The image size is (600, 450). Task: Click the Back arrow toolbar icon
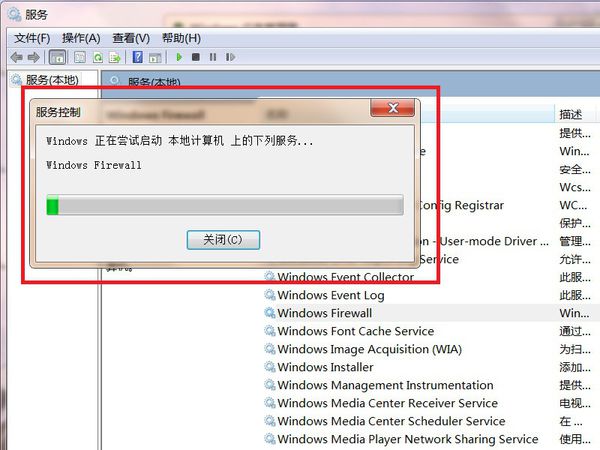pos(16,57)
